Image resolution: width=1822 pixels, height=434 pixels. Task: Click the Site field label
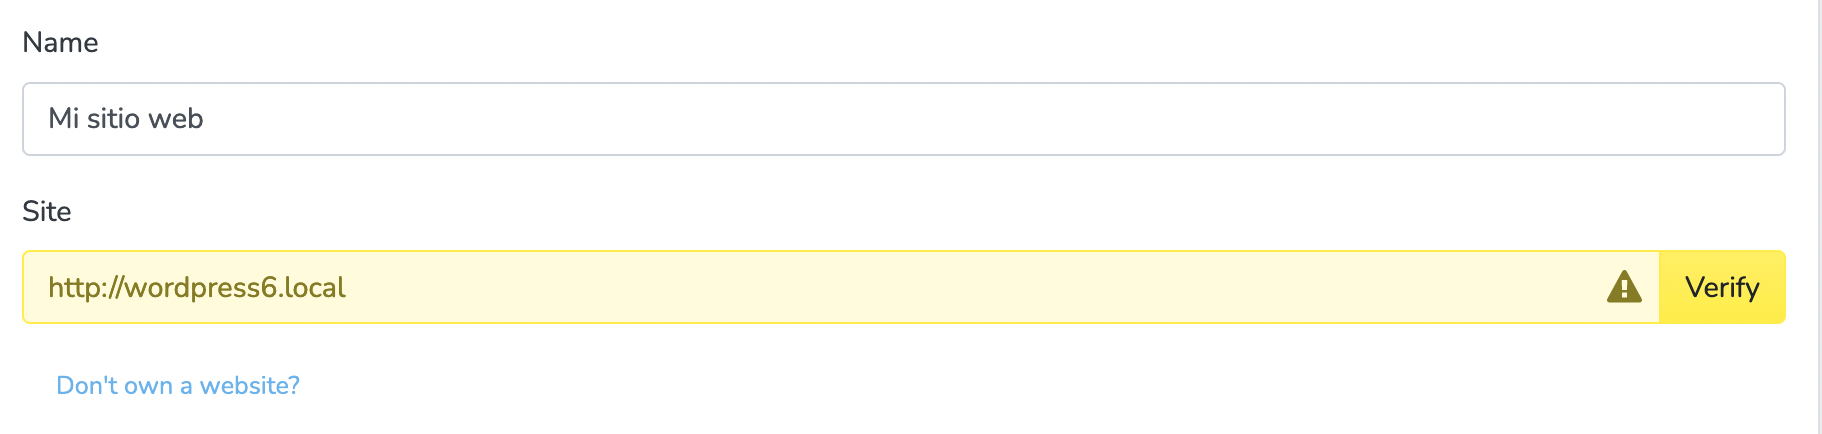pos(47,211)
